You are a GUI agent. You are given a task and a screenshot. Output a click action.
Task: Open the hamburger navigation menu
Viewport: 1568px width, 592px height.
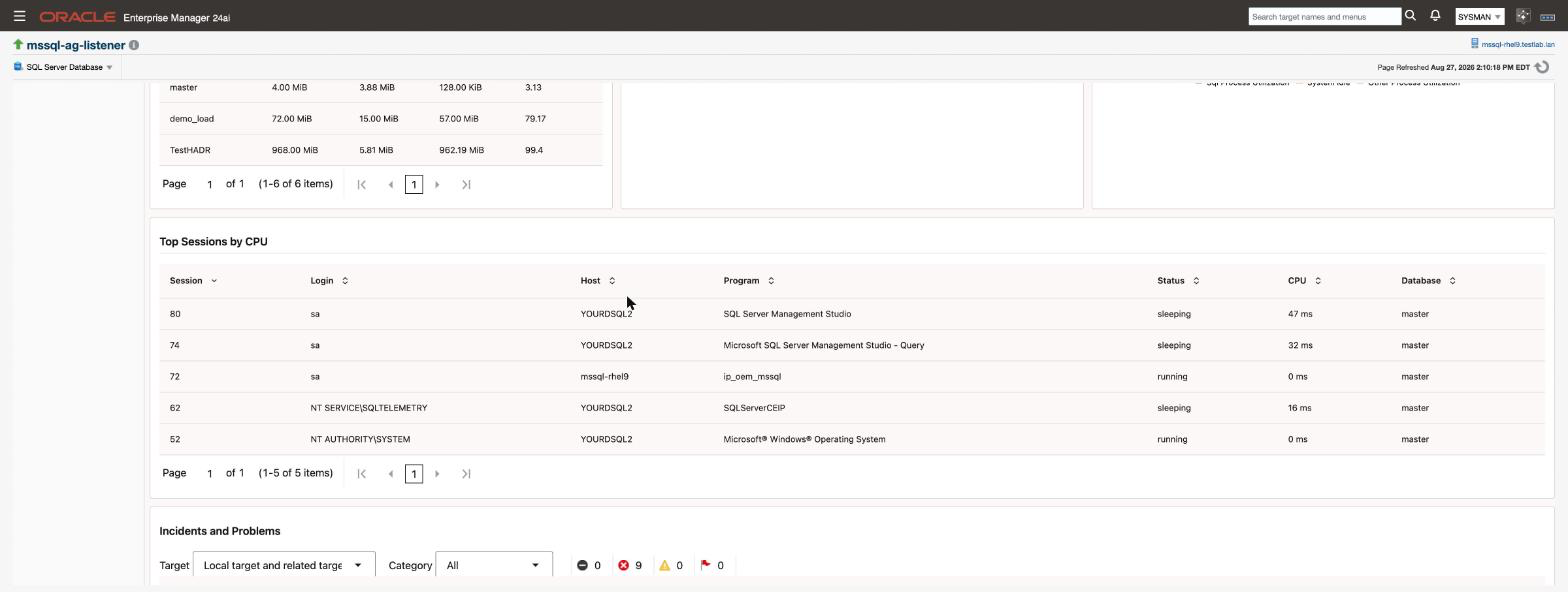point(19,16)
